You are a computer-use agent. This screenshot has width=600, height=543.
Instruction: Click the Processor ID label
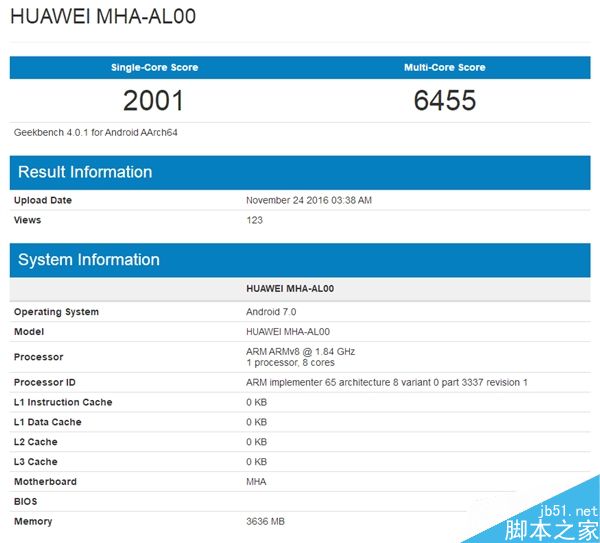(45, 382)
